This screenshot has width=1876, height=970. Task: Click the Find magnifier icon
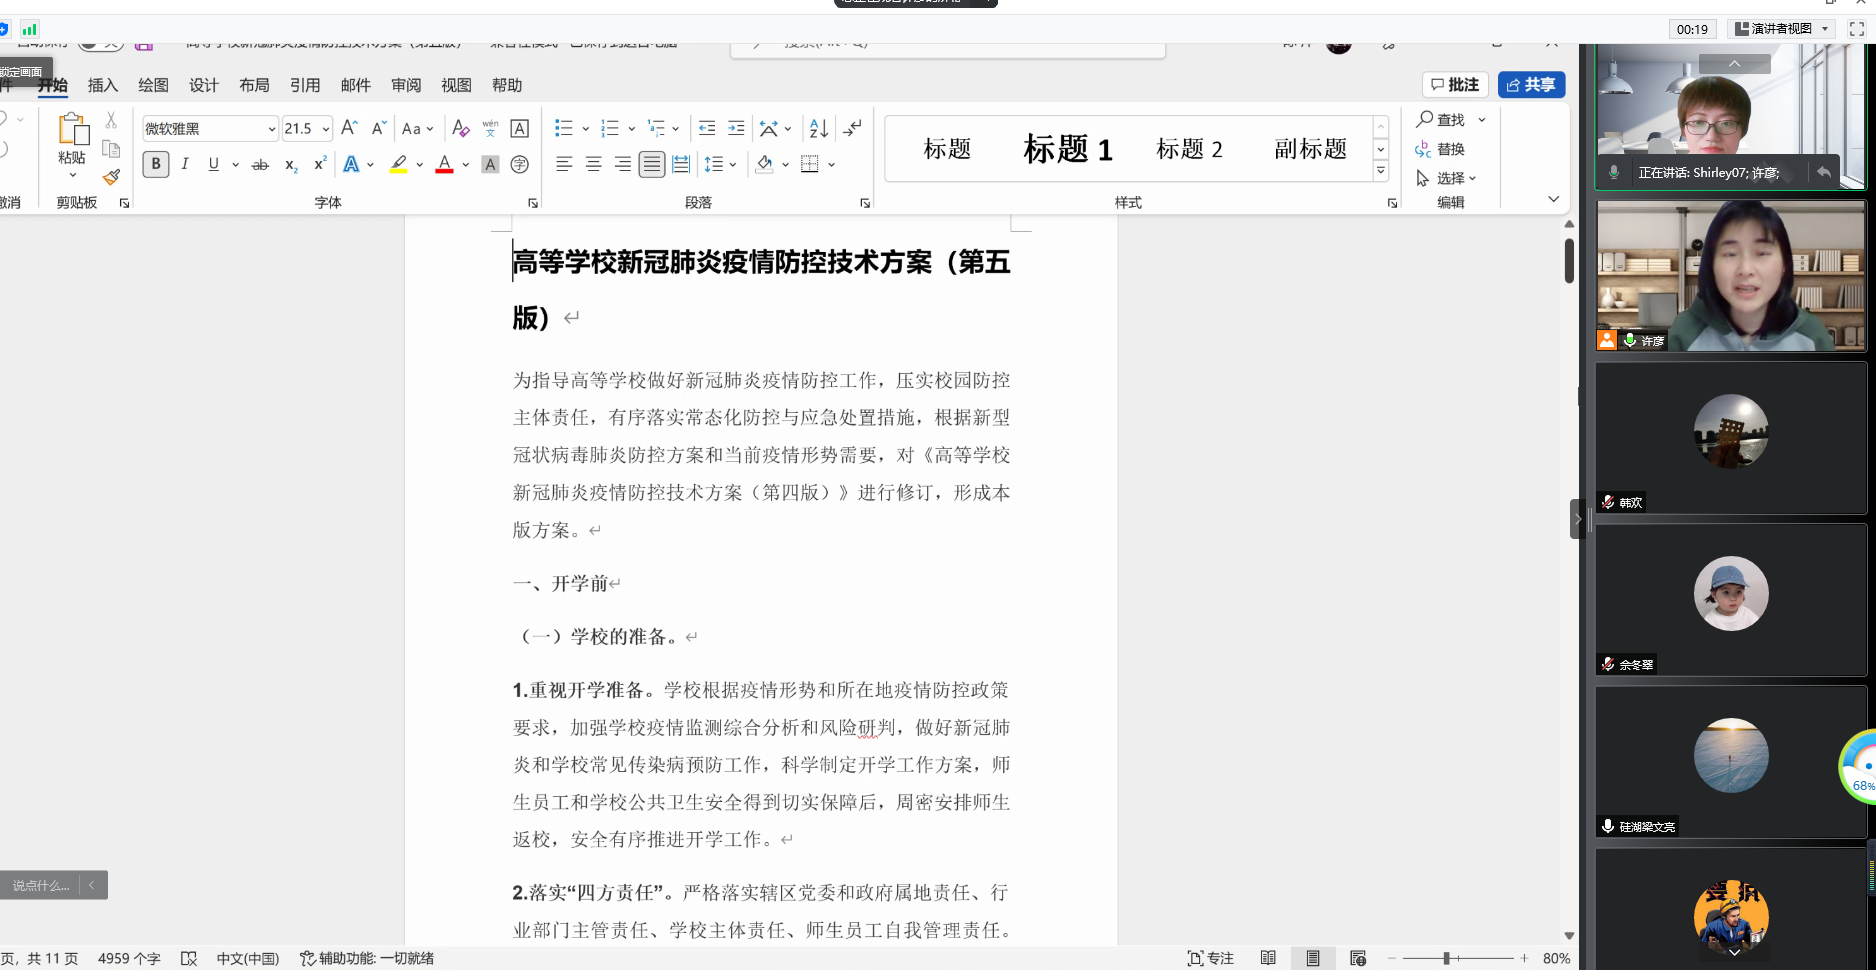coord(1425,119)
